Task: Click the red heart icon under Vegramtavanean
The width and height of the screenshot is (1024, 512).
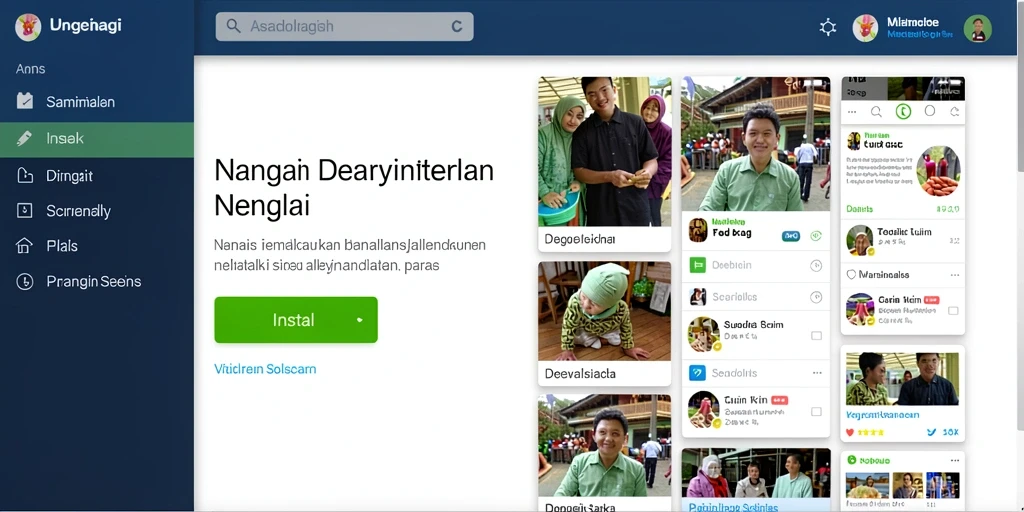Action: [x=850, y=432]
